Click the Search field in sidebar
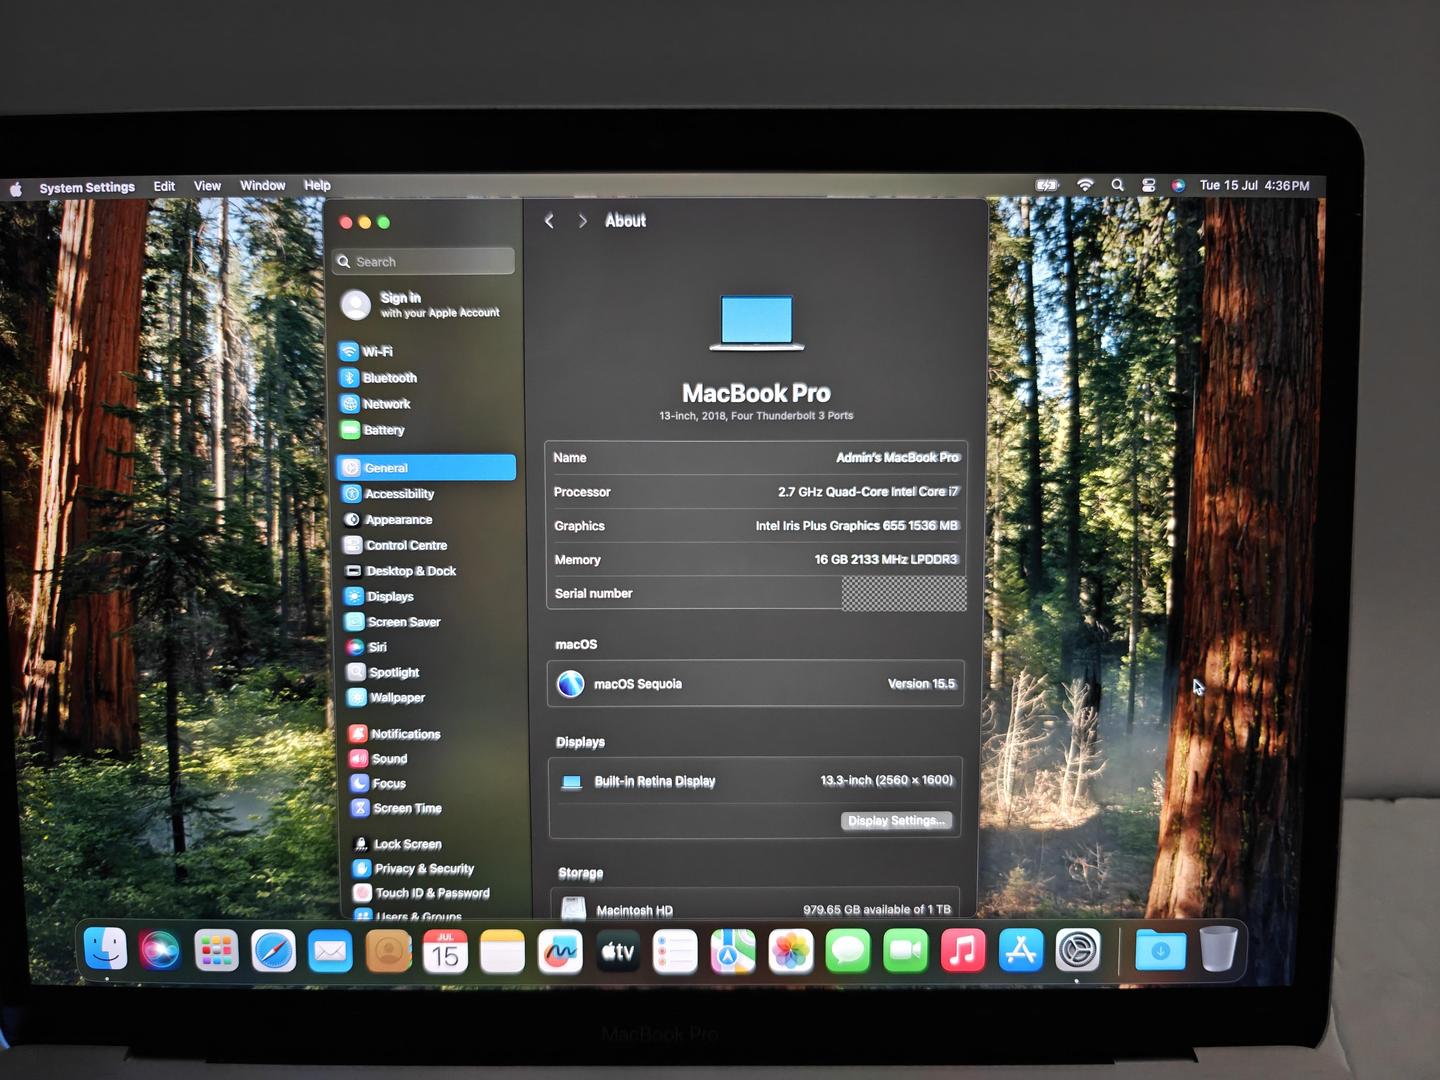Image resolution: width=1440 pixels, height=1080 pixels. (425, 262)
